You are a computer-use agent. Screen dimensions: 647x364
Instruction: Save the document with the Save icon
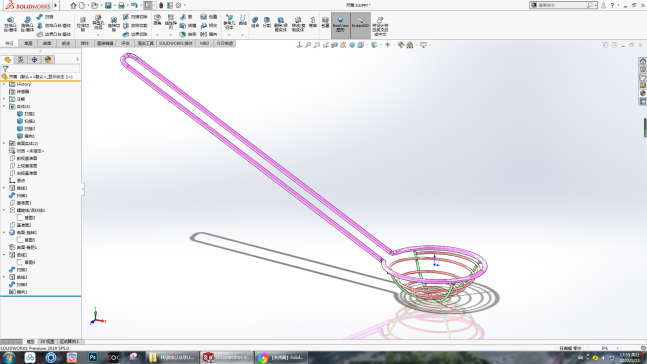pos(108,5)
